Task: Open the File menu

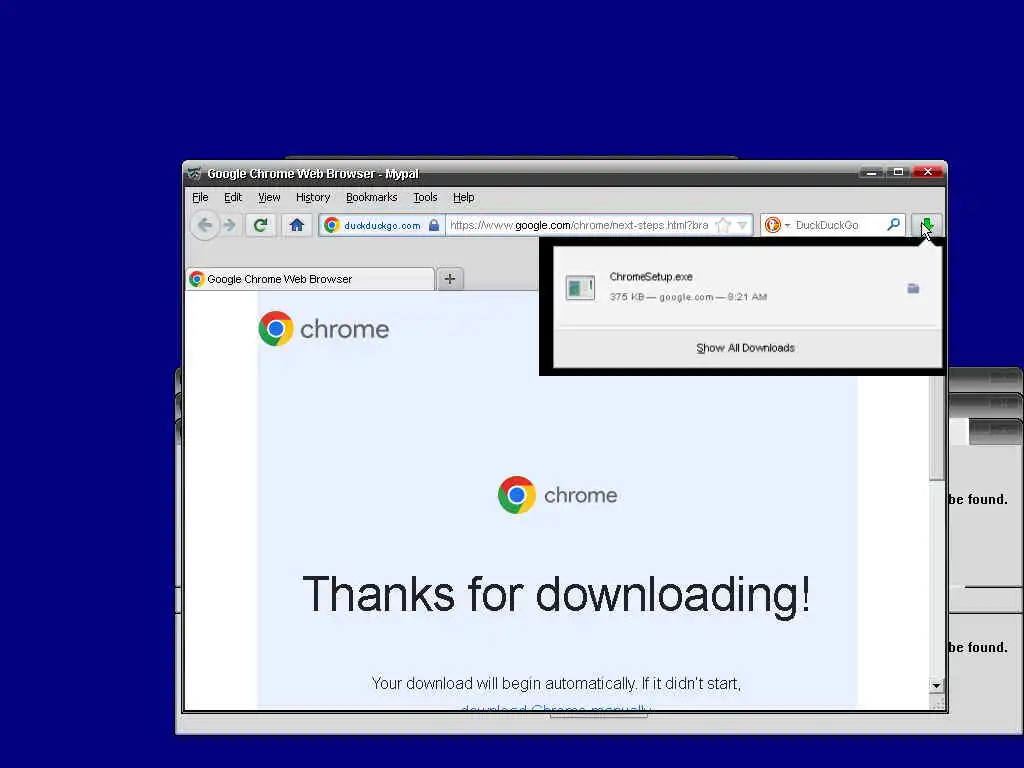Action: pyautogui.click(x=200, y=197)
